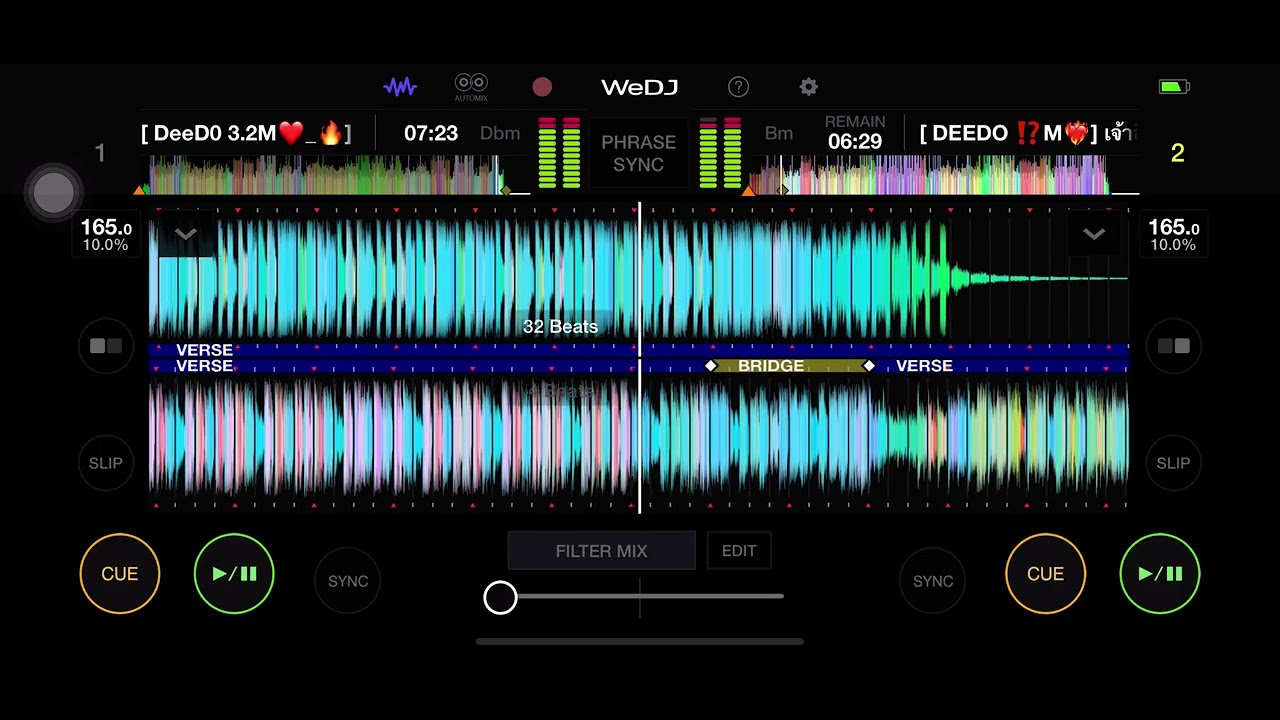Select deck number 2
Image resolution: width=1280 pixels, height=720 pixels.
tap(1177, 153)
